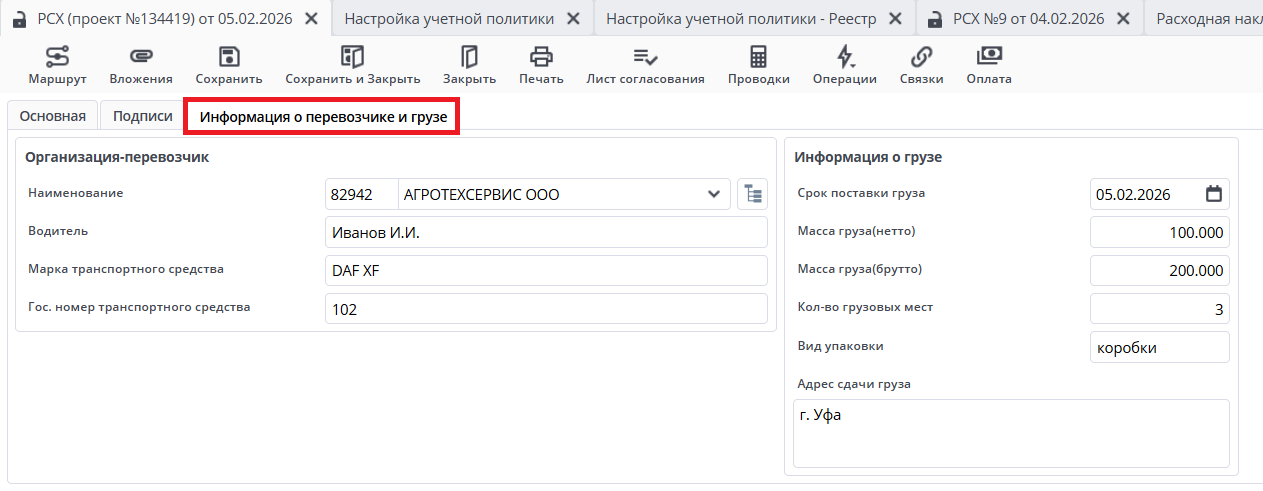Switch to the Основная tab
The height and width of the screenshot is (491, 1263).
[x=53, y=116]
